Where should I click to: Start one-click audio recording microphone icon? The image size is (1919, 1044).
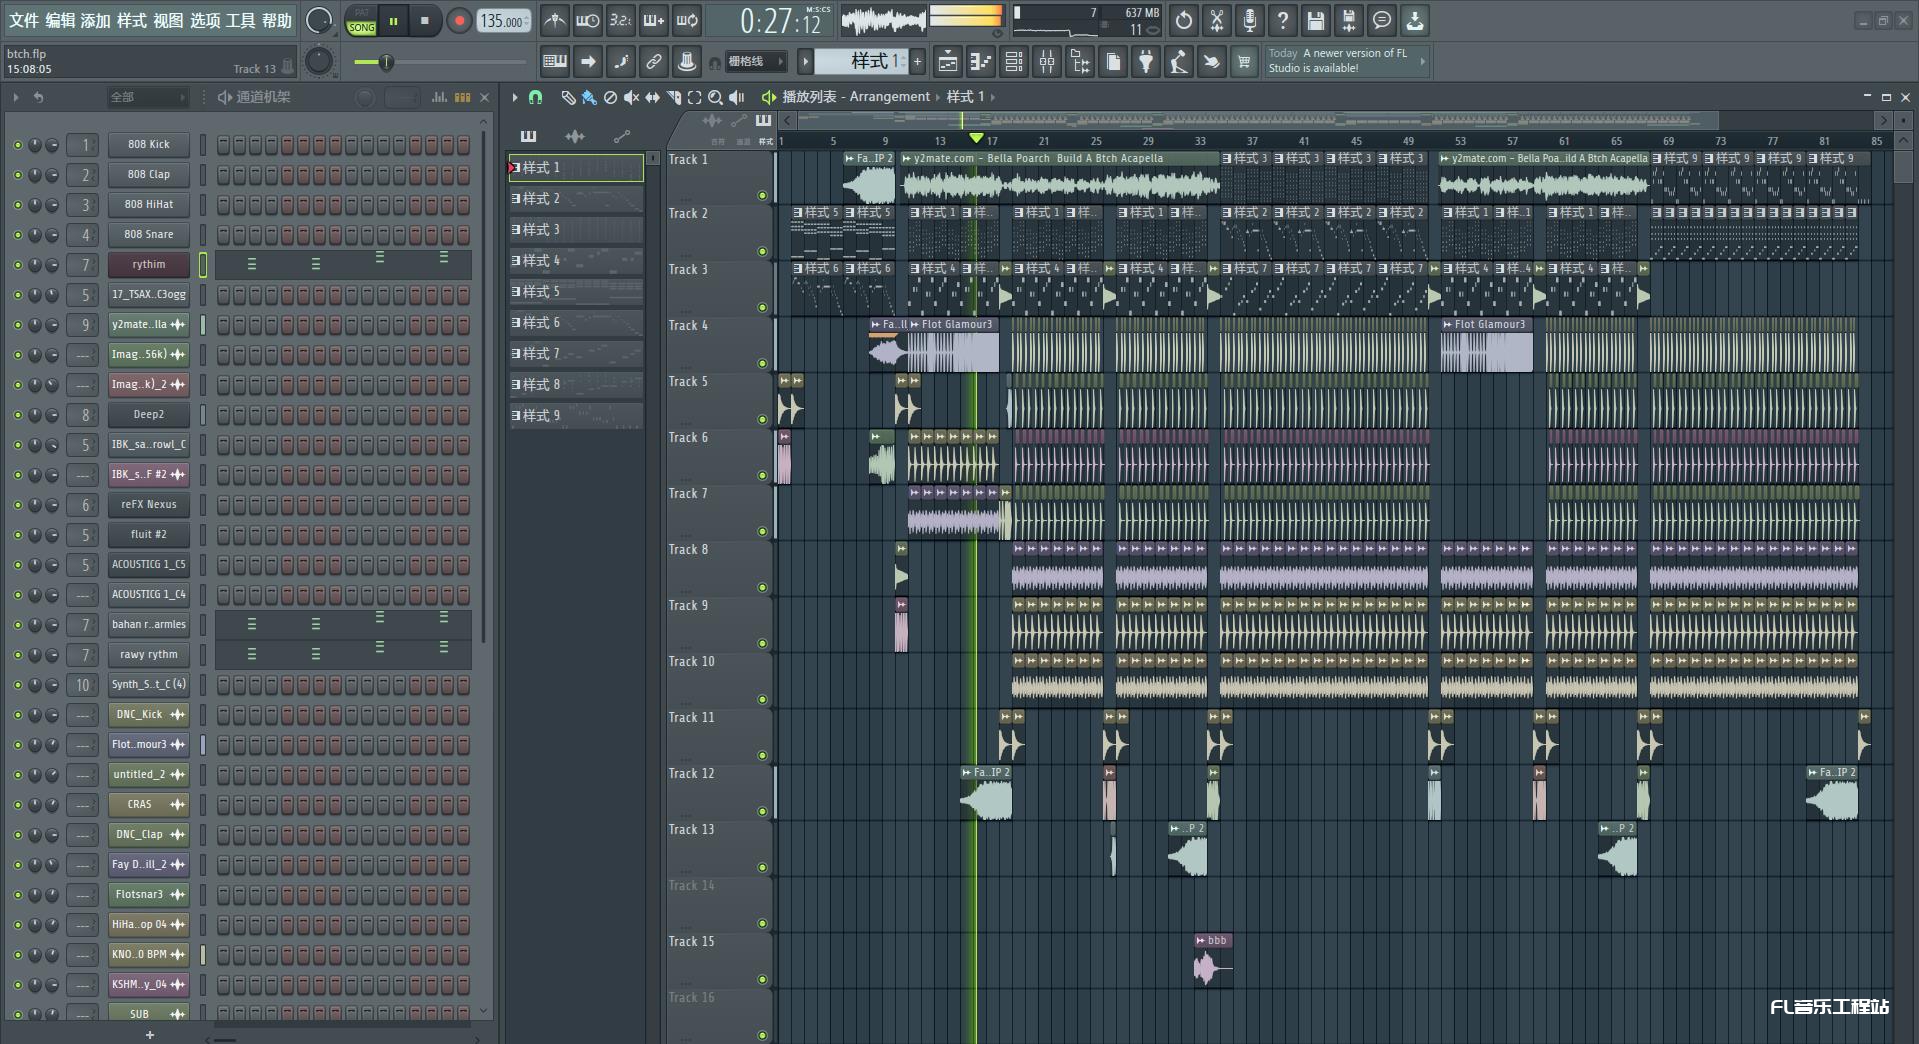point(1250,20)
